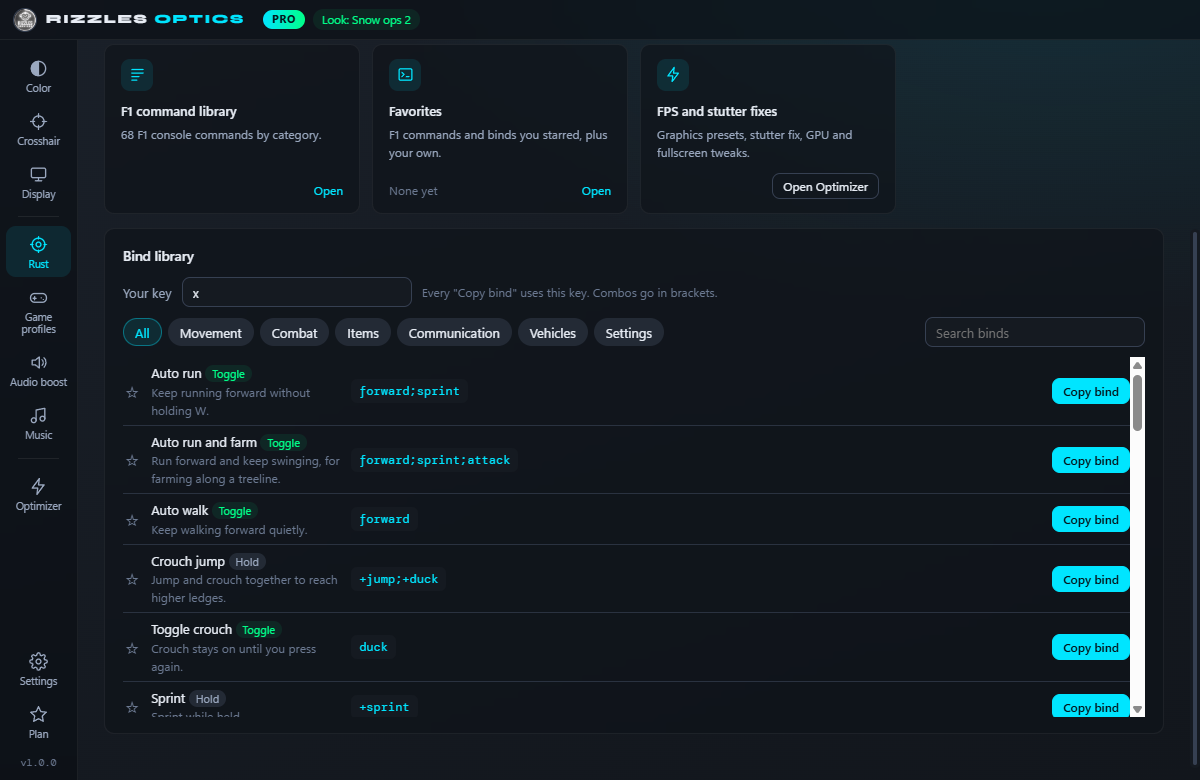Star the Auto run bind
The width and height of the screenshot is (1200, 780).
click(x=132, y=392)
